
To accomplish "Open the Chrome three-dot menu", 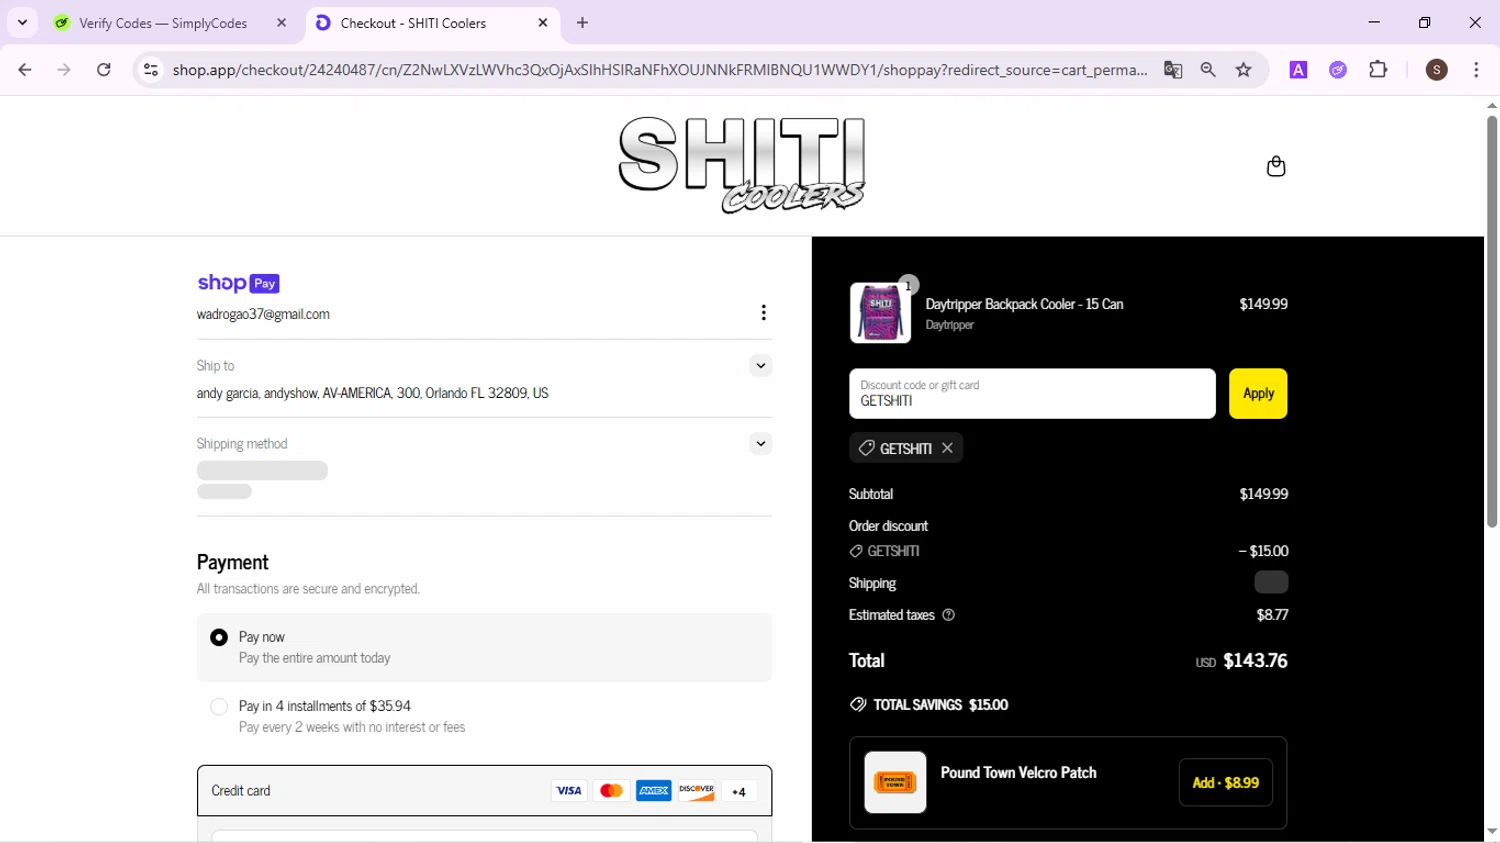I will (x=1476, y=70).
